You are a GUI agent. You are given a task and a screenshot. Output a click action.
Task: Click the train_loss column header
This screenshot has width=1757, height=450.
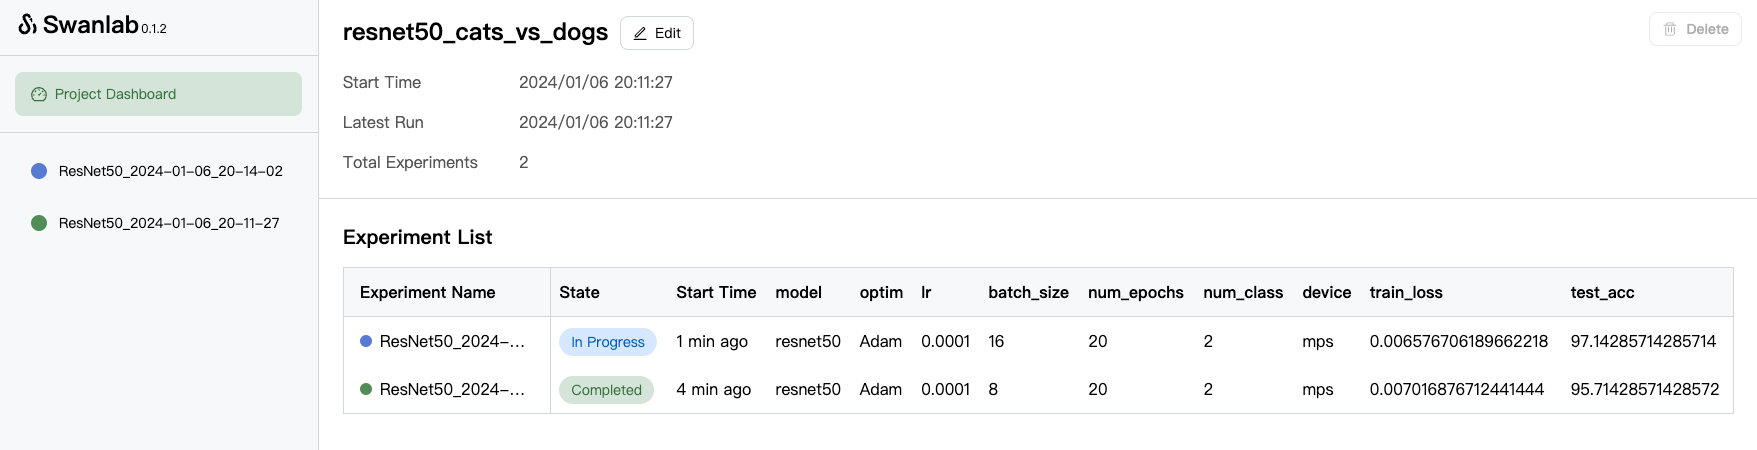click(x=1406, y=292)
